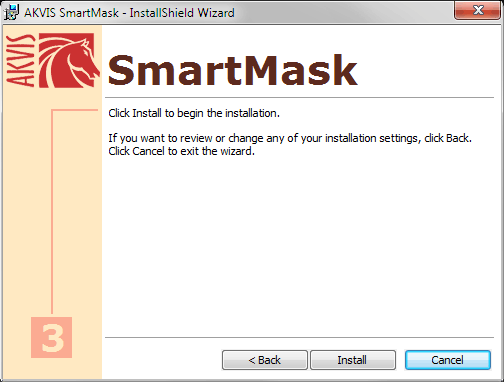Click the title 'AKVIS SmartMask - InstallShield Wizard'
Viewport: 504px width, 382px height.
(129, 13)
